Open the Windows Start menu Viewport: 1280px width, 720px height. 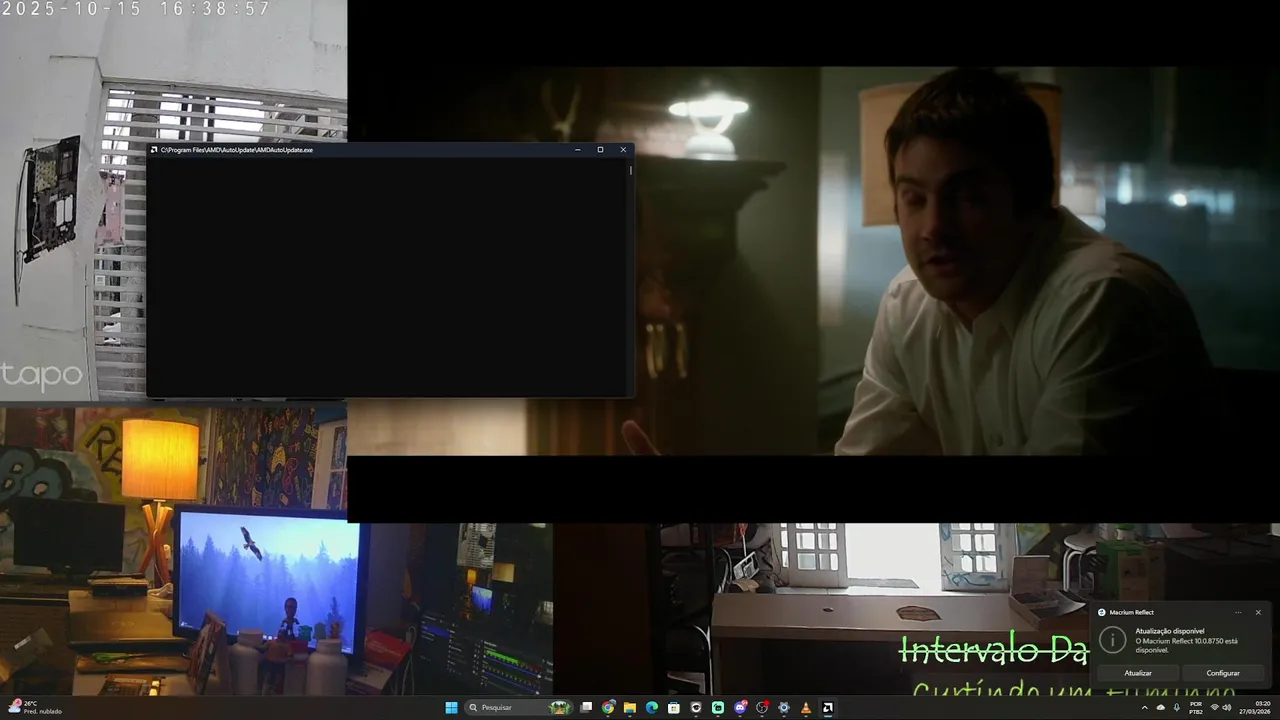(x=451, y=707)
